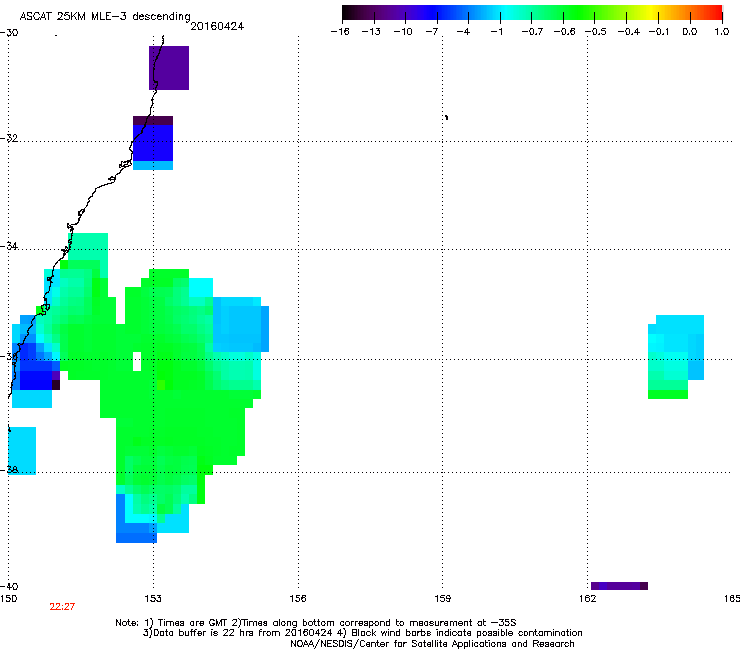Click the longitude label "153"
Image resolution: width=740 pixels, height=650 pixels.
click(x=153, y=599)
